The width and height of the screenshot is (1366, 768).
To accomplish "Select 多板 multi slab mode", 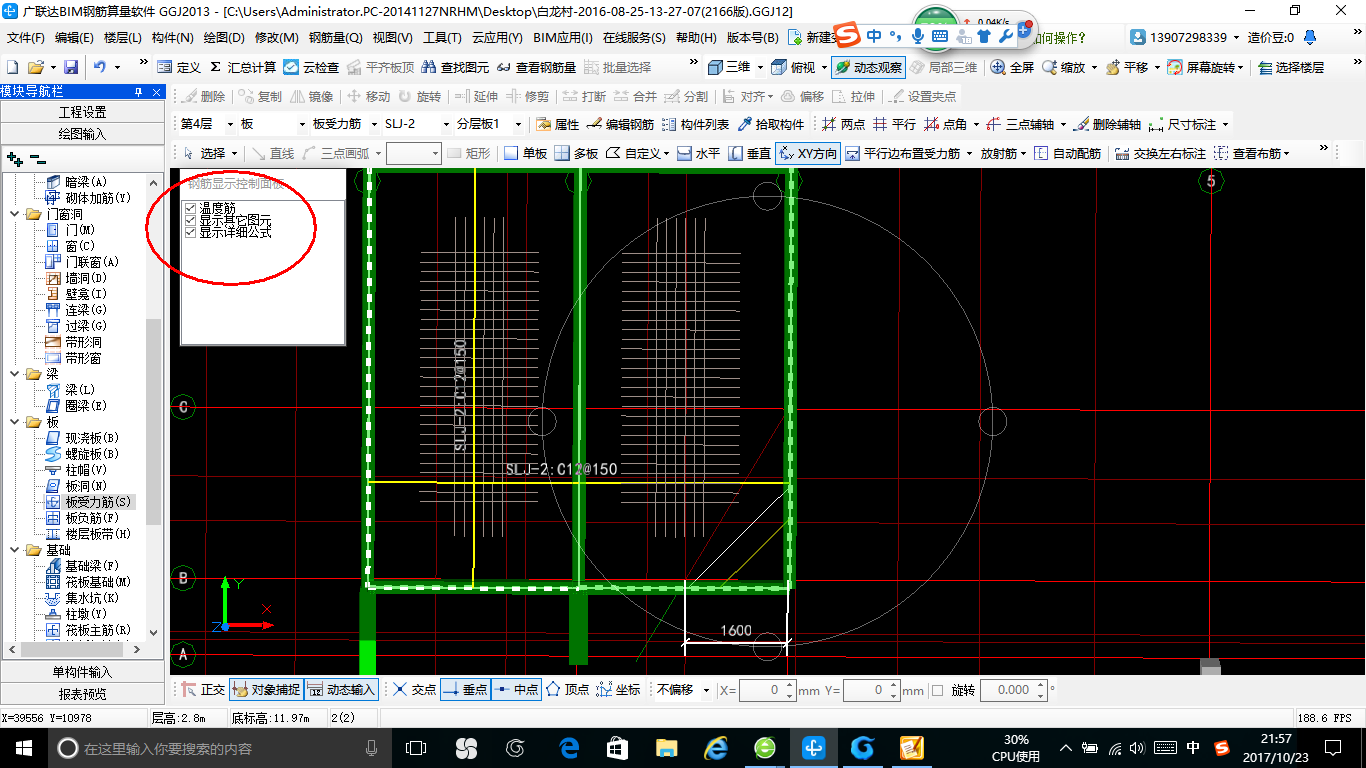I will pos(576,153).
